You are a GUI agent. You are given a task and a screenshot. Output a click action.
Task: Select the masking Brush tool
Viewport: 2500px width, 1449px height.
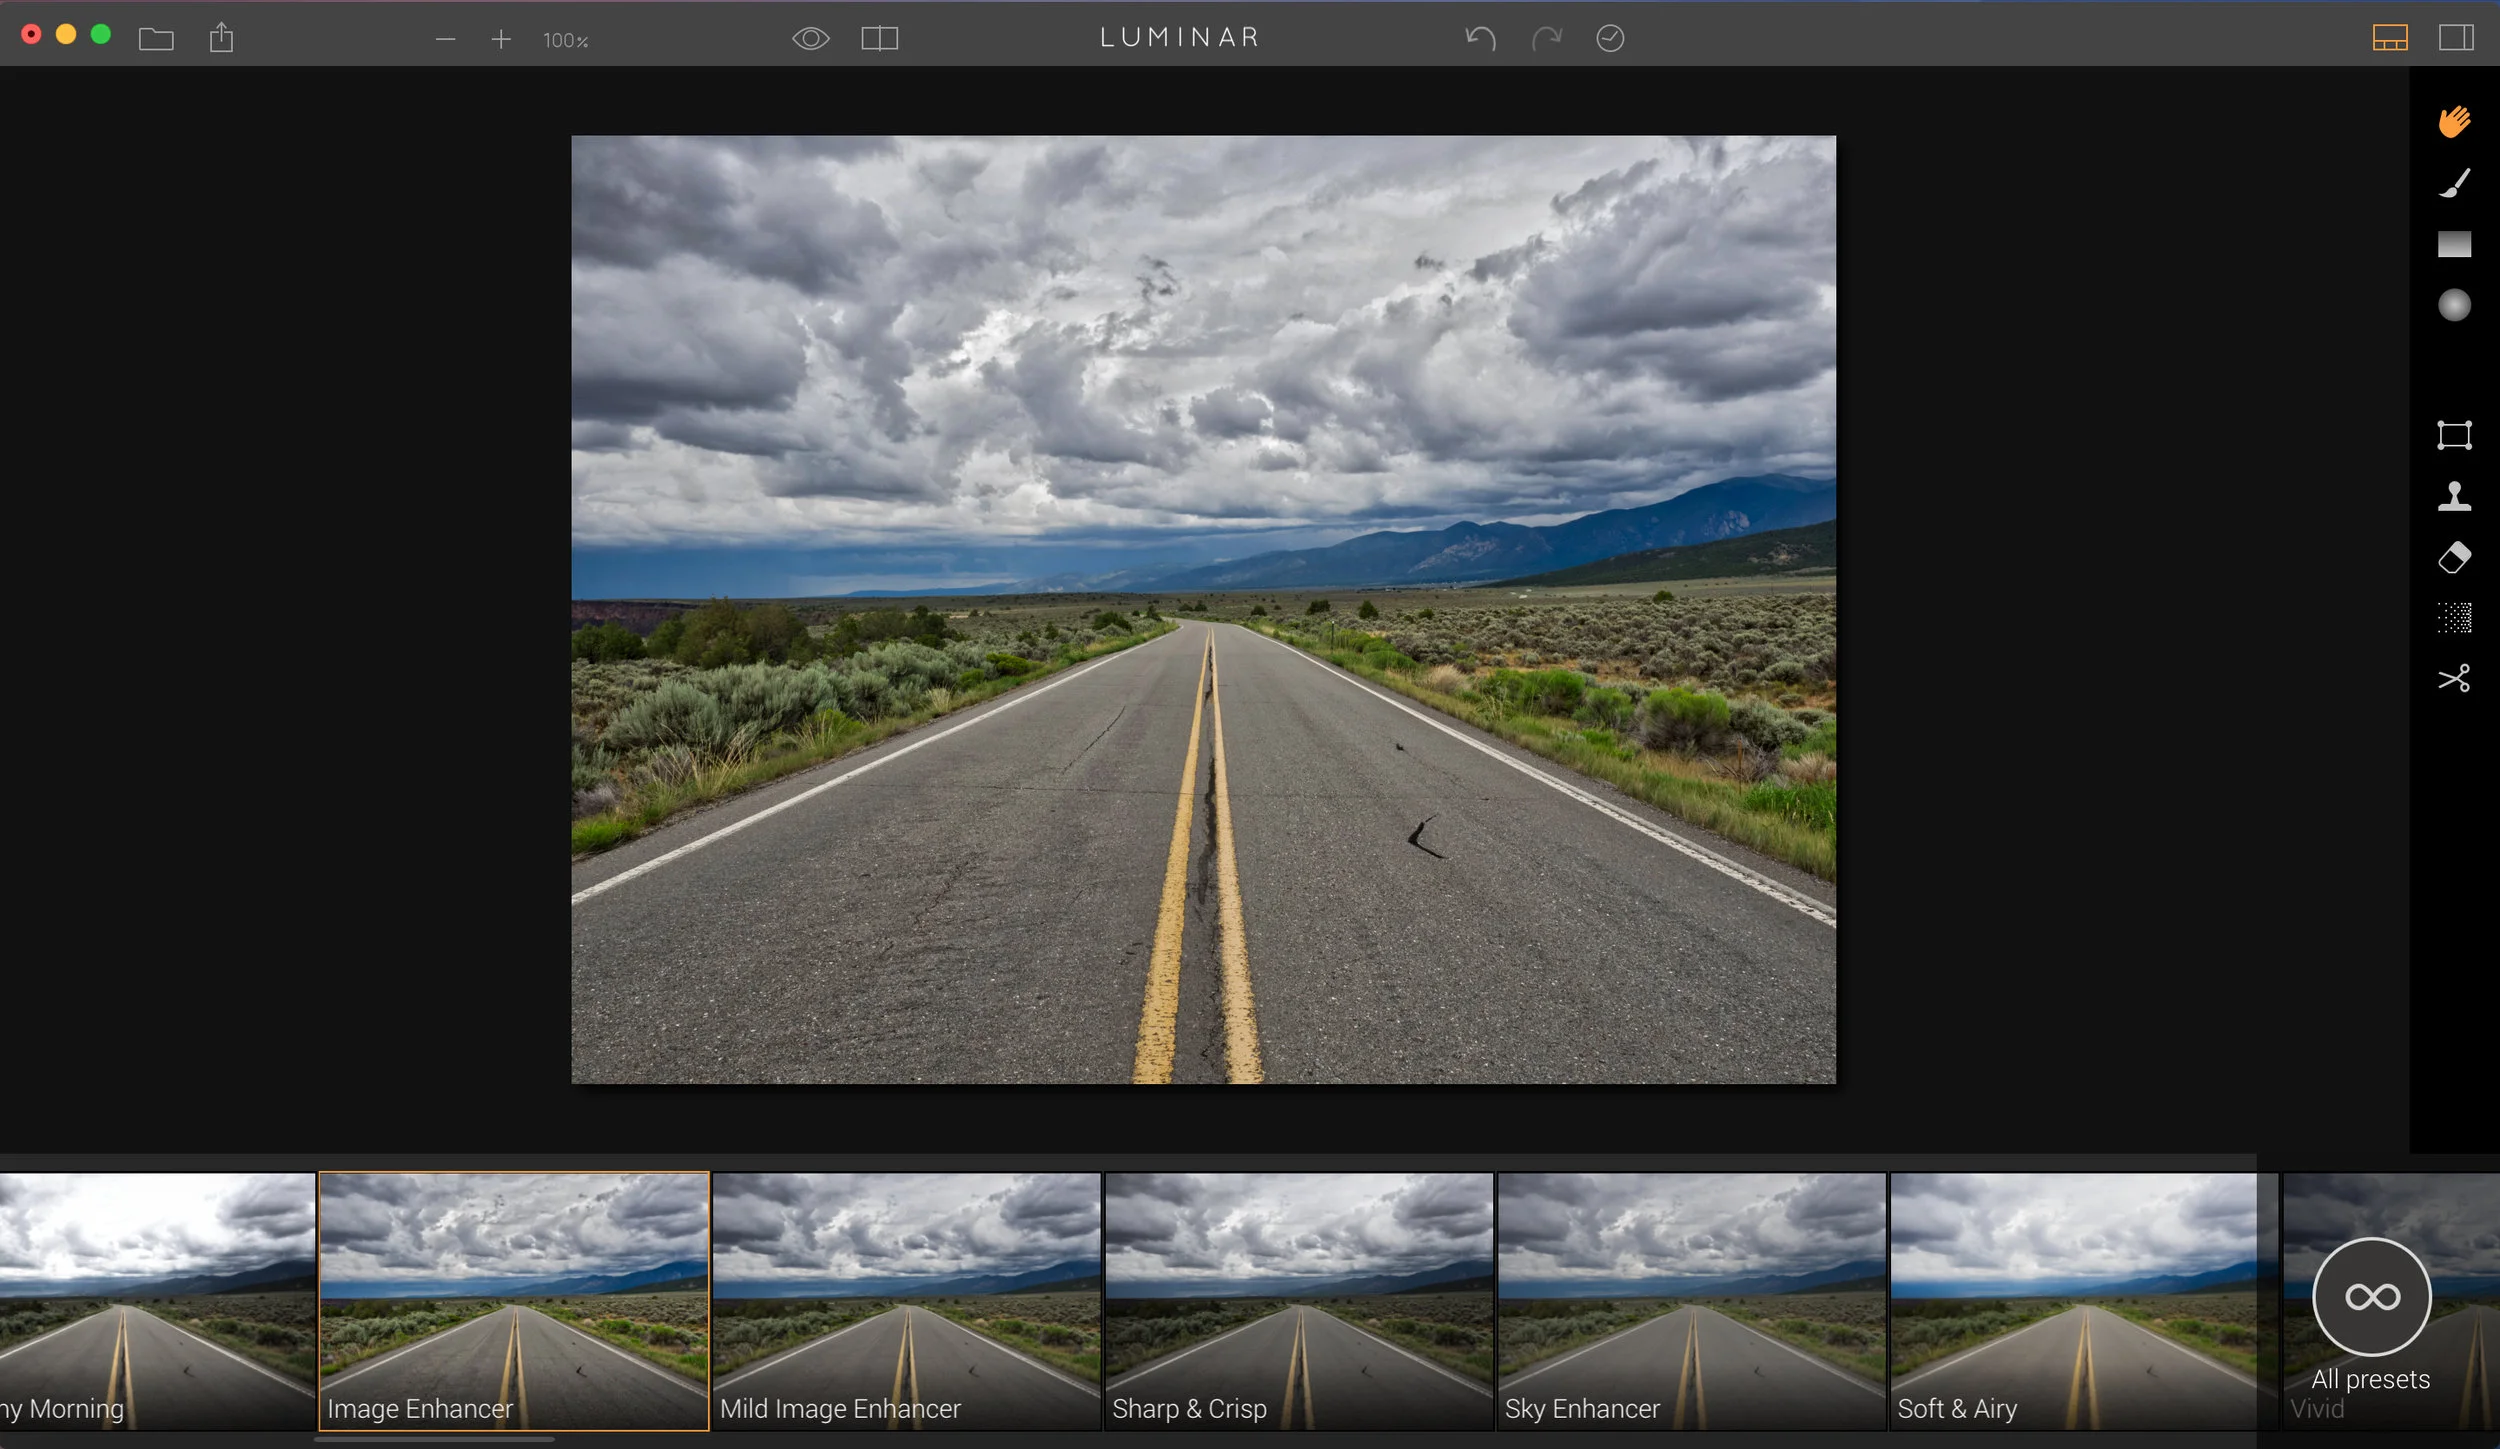pyautogui.click(x=2453, y=183)
